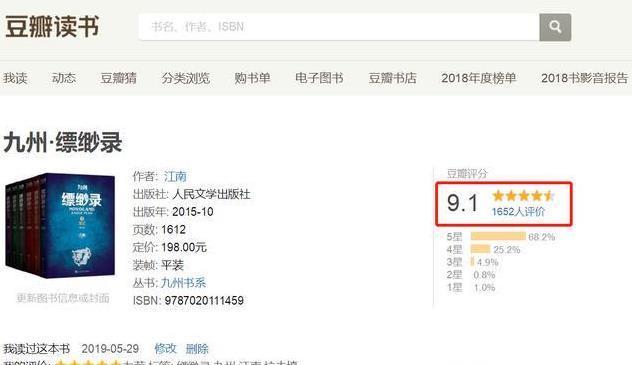Open the 2018年度榜单 link
This screenshot has width=632, height=365.
tap(478, 78)
